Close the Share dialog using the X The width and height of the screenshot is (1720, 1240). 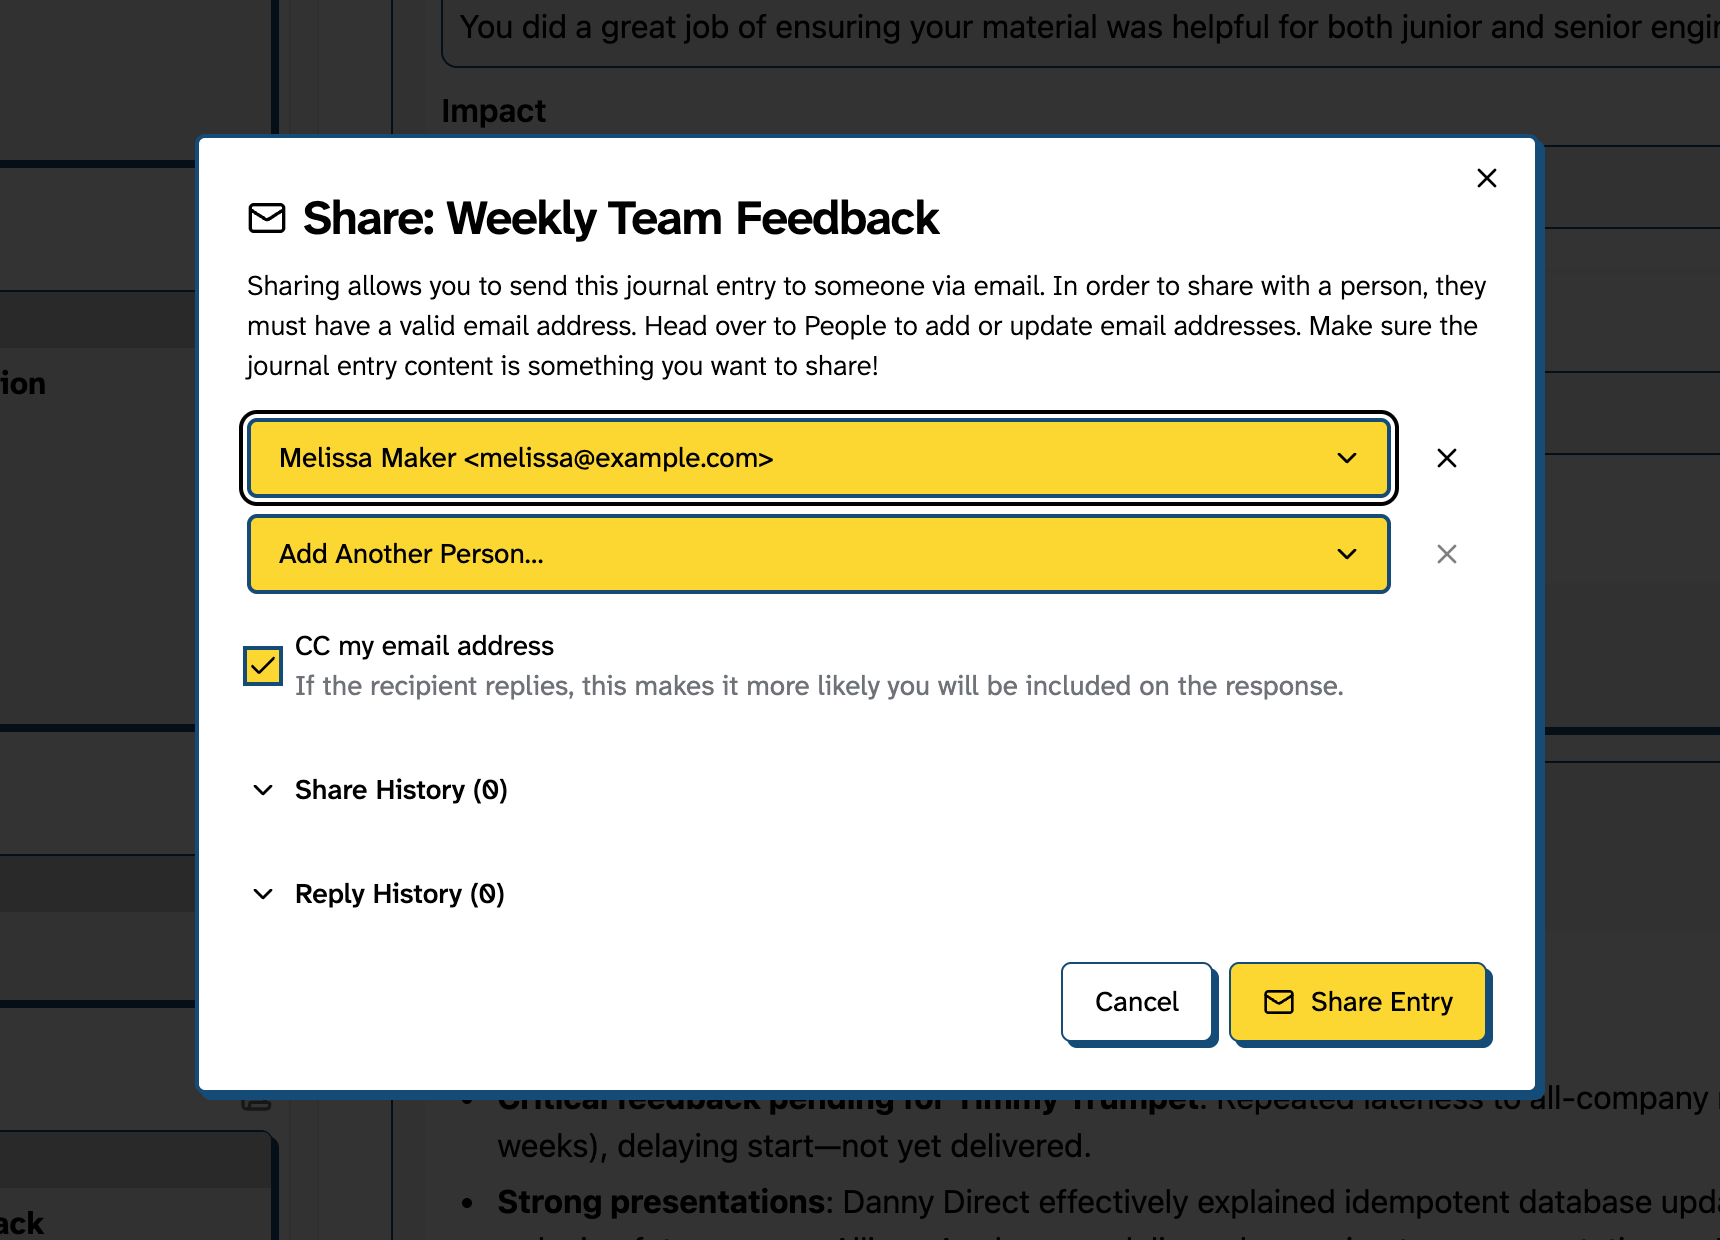pos(1487,178)
